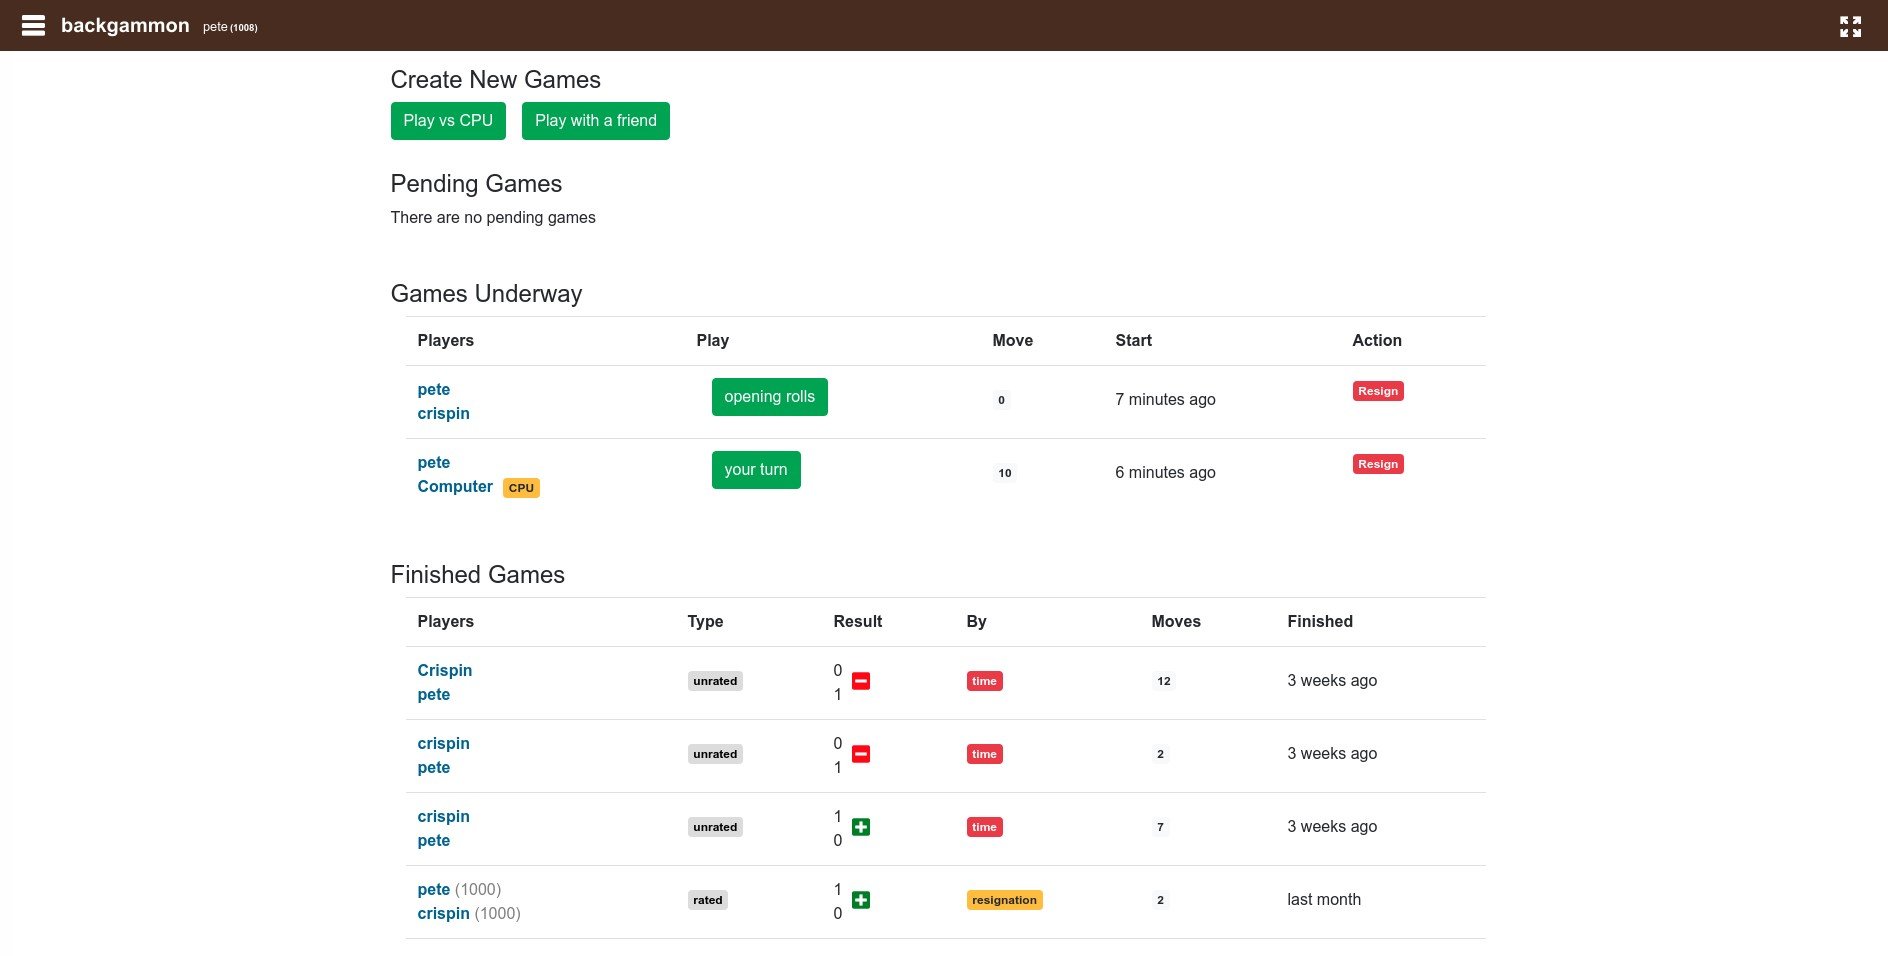Click the Type column header
Viewport: 1888px width, 956px height.
point(705,622)
